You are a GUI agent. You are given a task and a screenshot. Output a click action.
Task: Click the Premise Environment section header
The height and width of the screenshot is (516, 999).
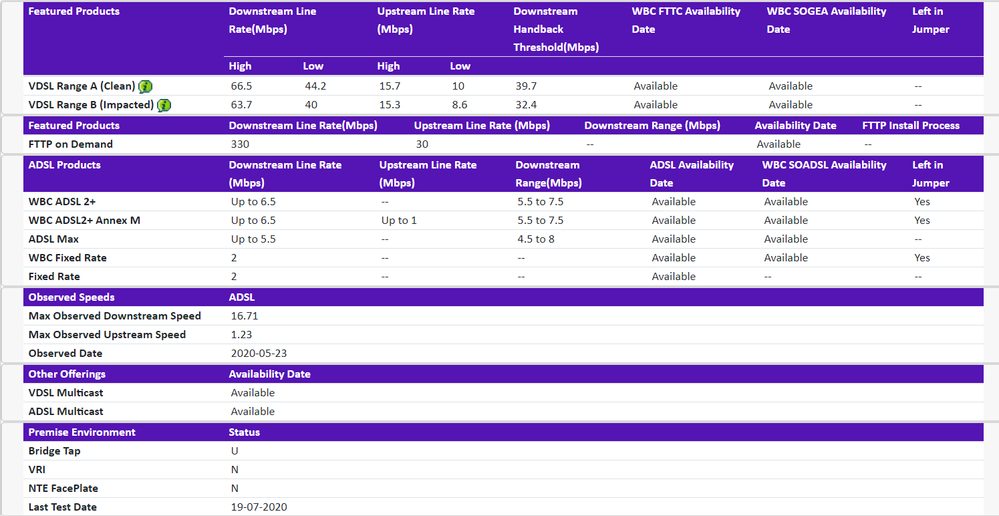[81, 432]
